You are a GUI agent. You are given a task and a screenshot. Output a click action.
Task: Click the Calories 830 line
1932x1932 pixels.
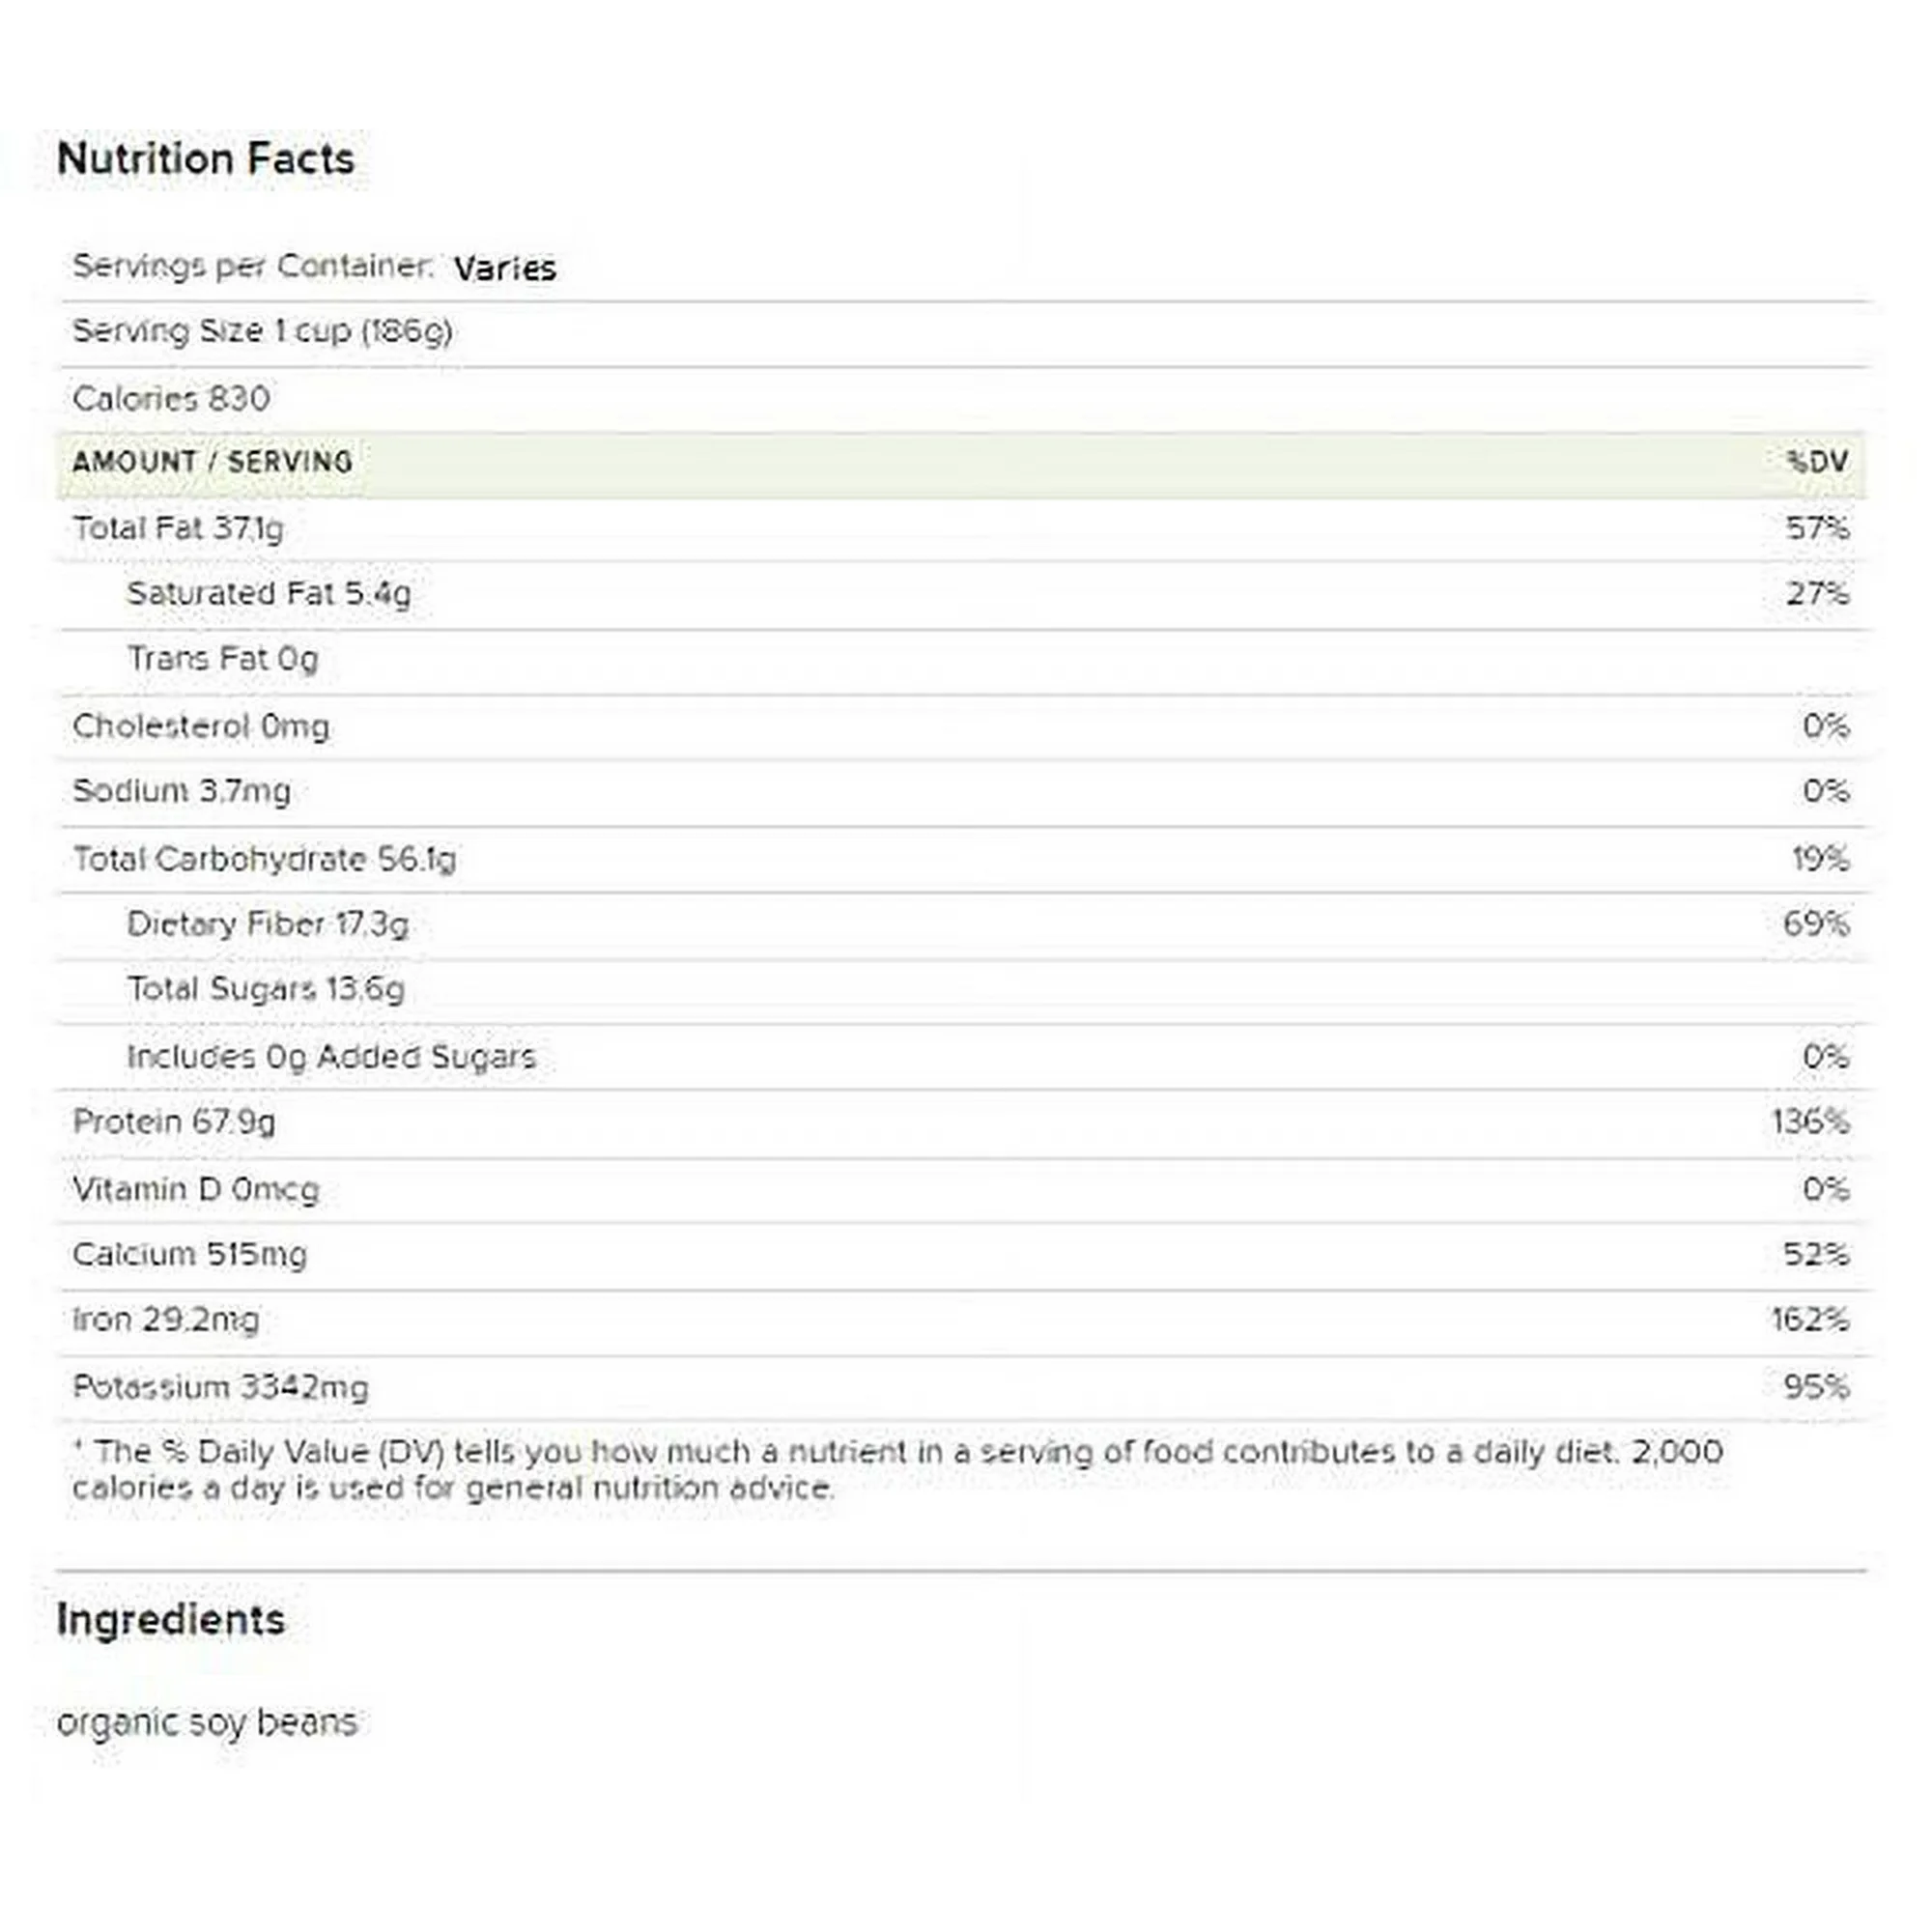click(x=171, y=398)
